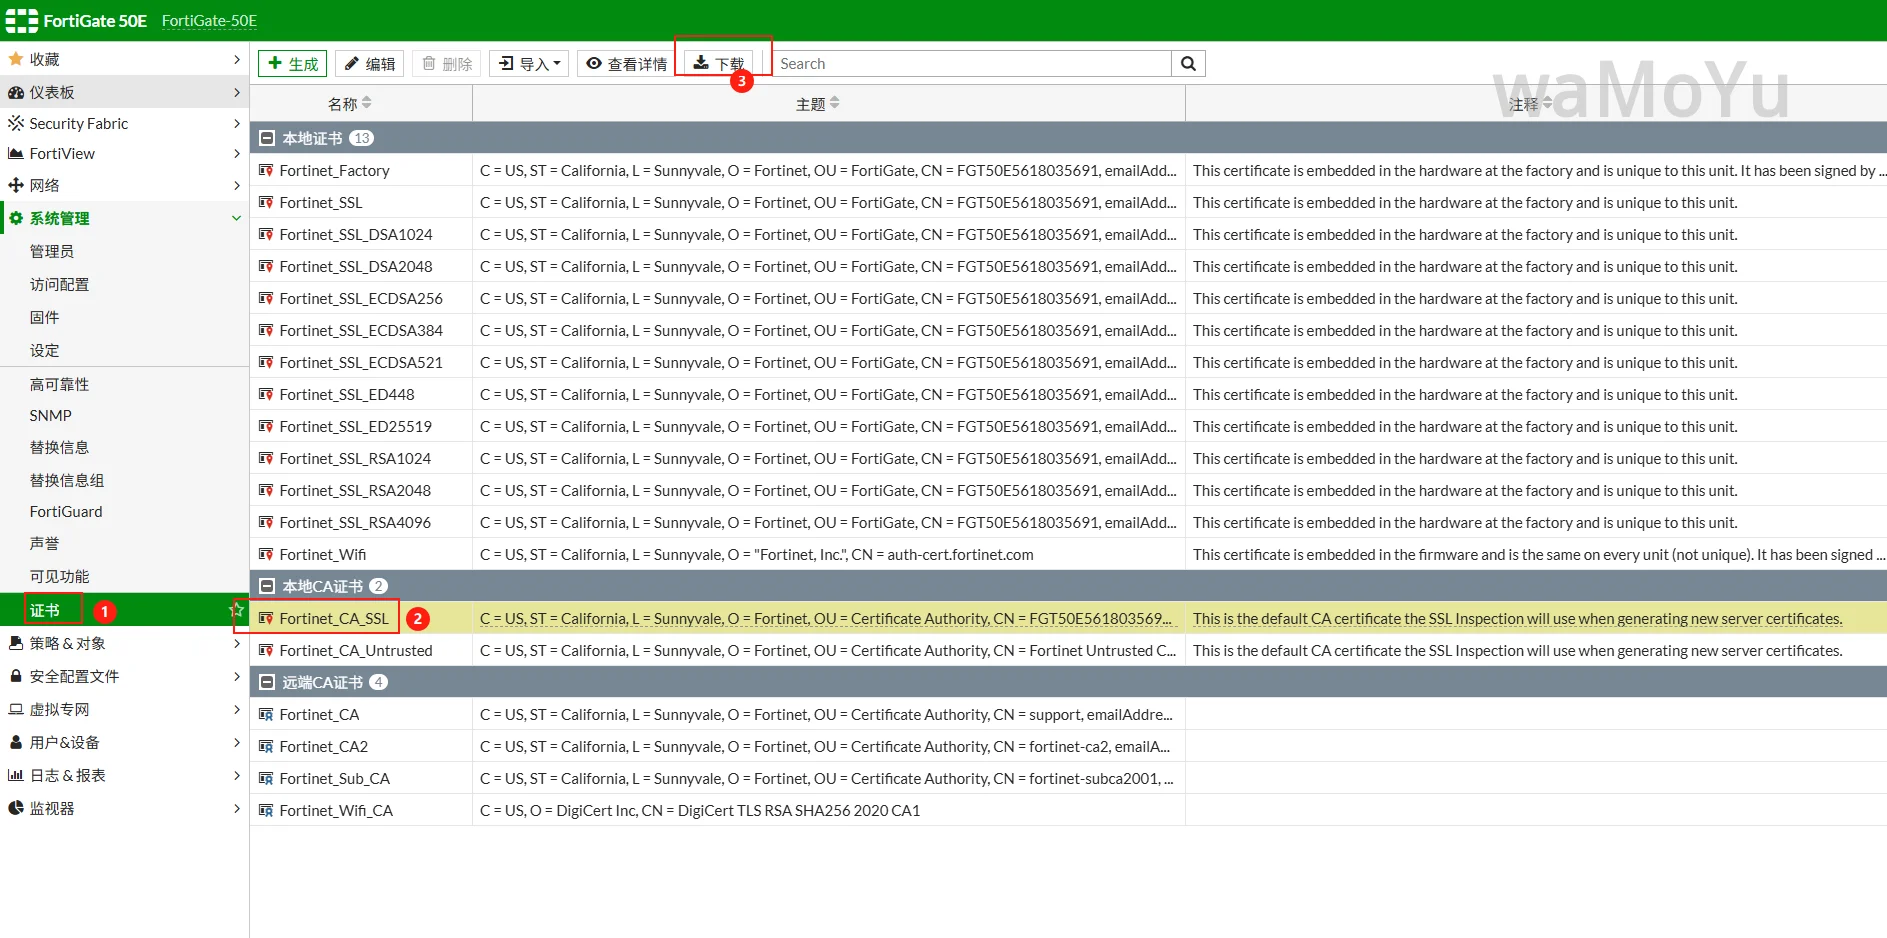Click the FortiGate 50E logo icon
Screen dimensions: 1887x938
click(21, 21)
